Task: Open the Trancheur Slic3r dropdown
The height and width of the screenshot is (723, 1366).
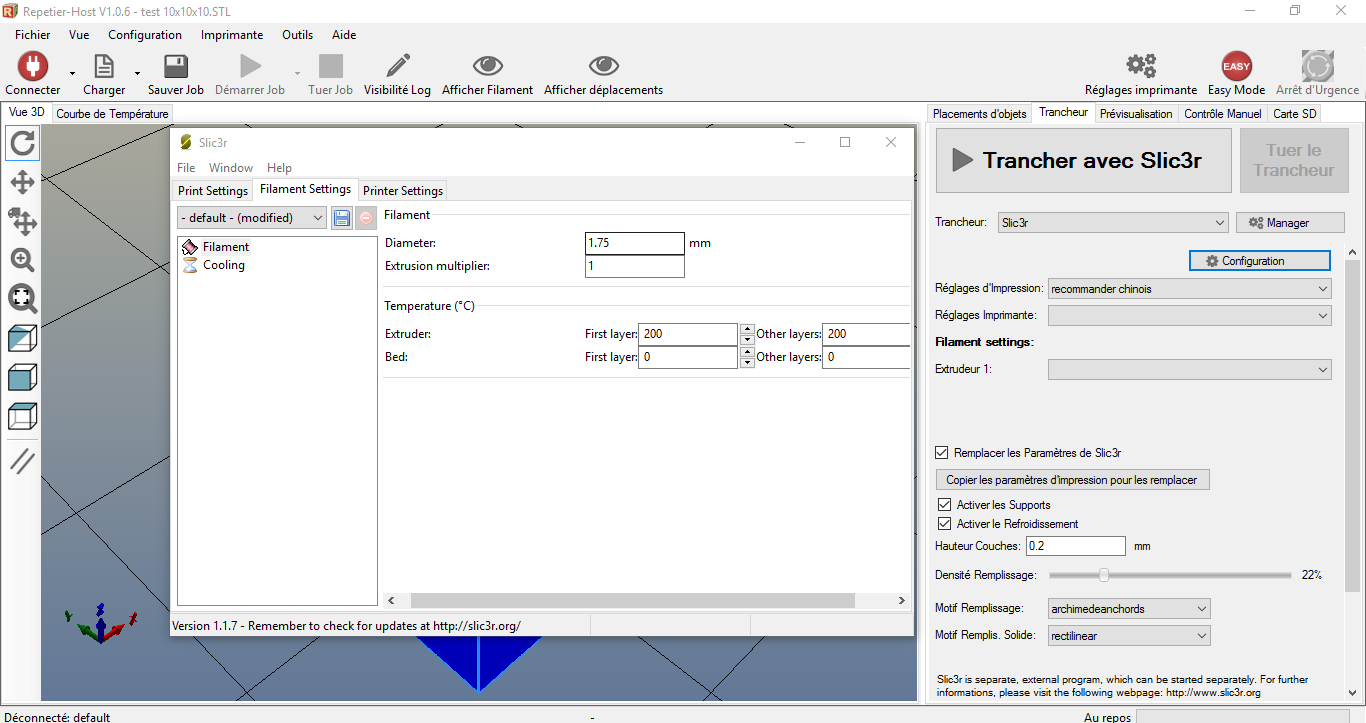Action: pyautogui.click(x=1113, y=223)
